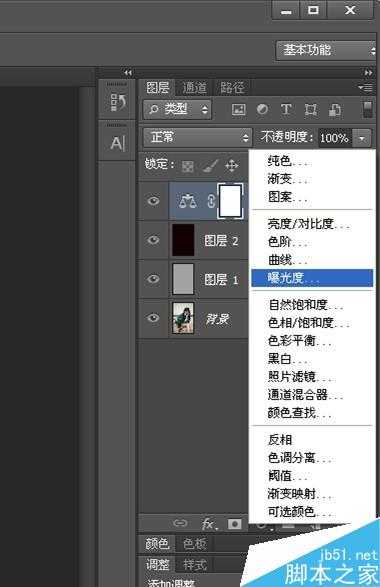
Task: Switch to the 色板 tab
Action: [x=194, y=544]
